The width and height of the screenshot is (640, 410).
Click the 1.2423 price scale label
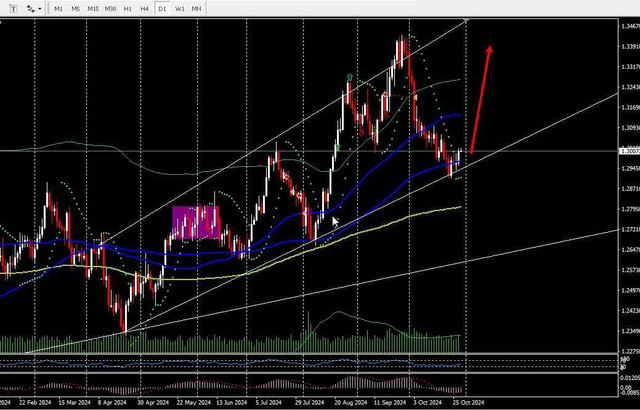pos(629,311)
